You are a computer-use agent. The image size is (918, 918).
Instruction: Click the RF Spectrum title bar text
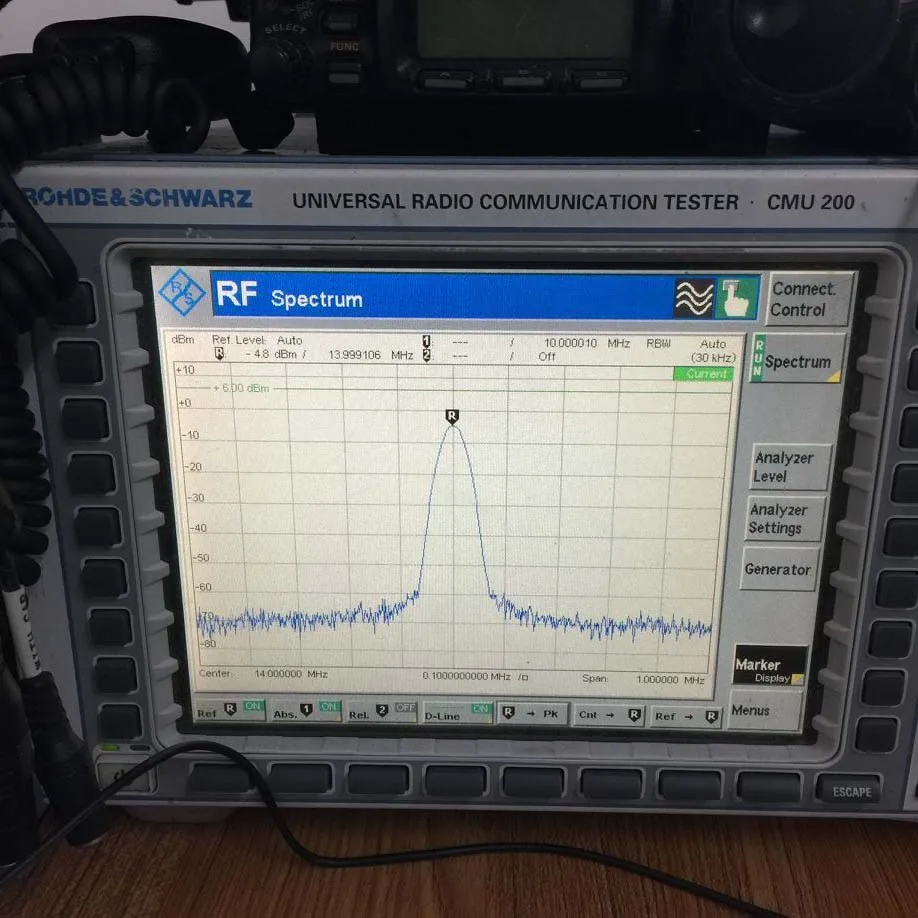[289, 295]
